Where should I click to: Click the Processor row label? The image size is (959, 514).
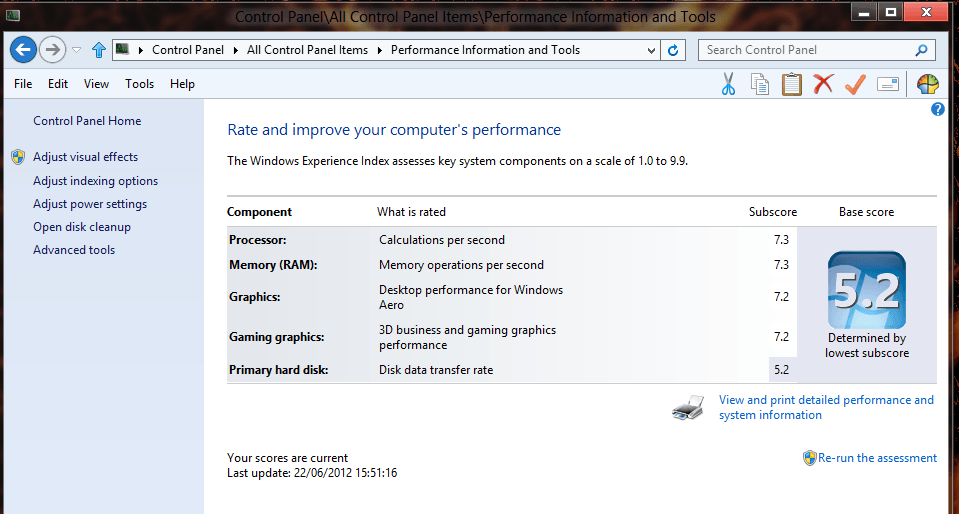[257, 240]
